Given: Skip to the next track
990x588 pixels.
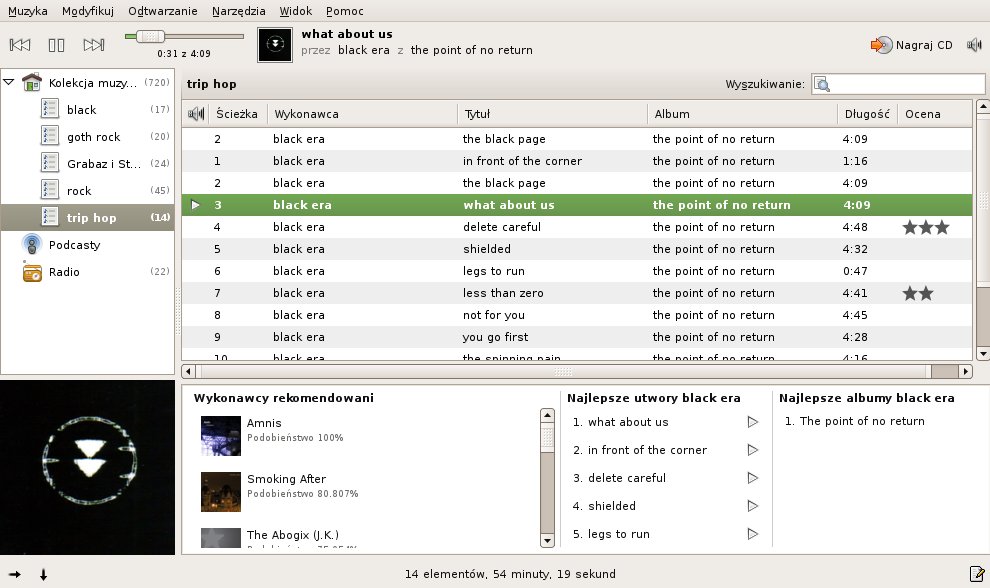Looking at the screenshot, I should (93, 45).
